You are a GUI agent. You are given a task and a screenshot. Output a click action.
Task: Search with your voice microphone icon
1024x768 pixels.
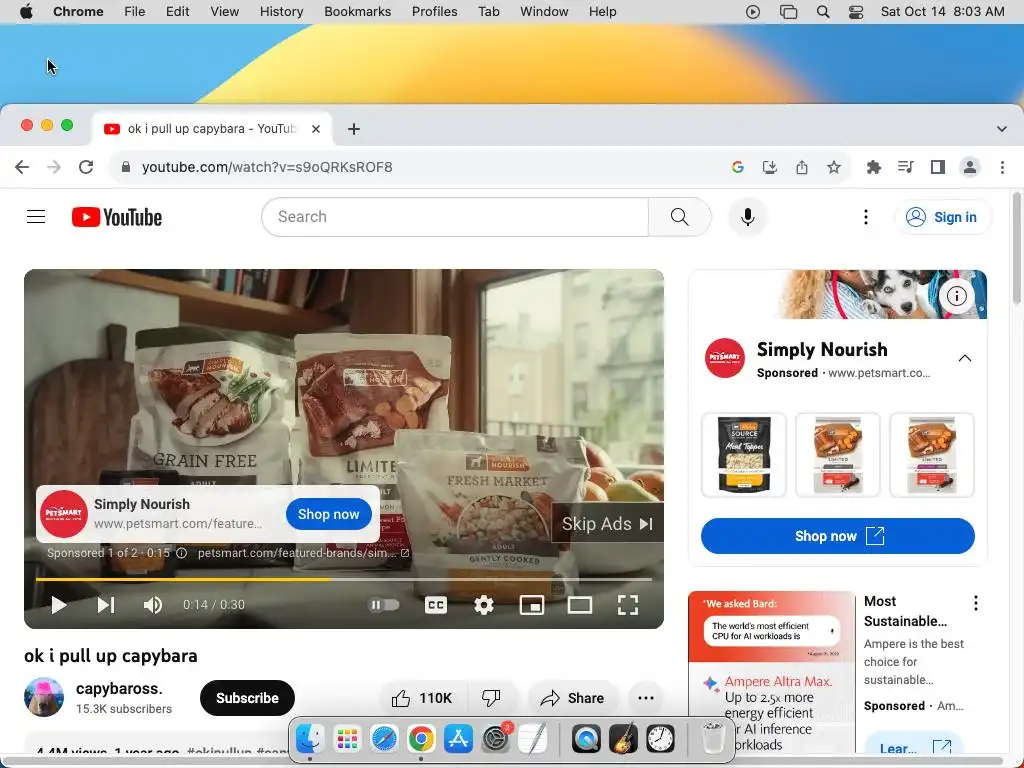748,217
